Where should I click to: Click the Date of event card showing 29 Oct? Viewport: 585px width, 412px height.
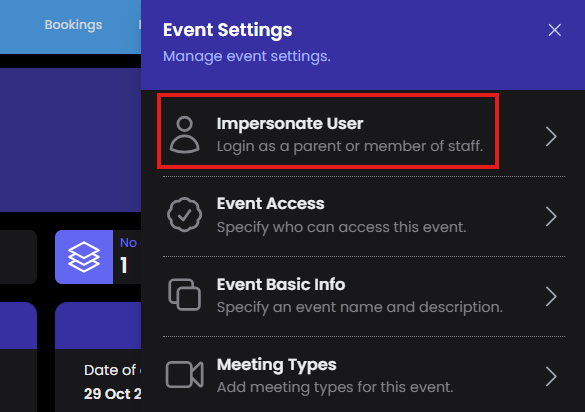click(x=98, y=357)
